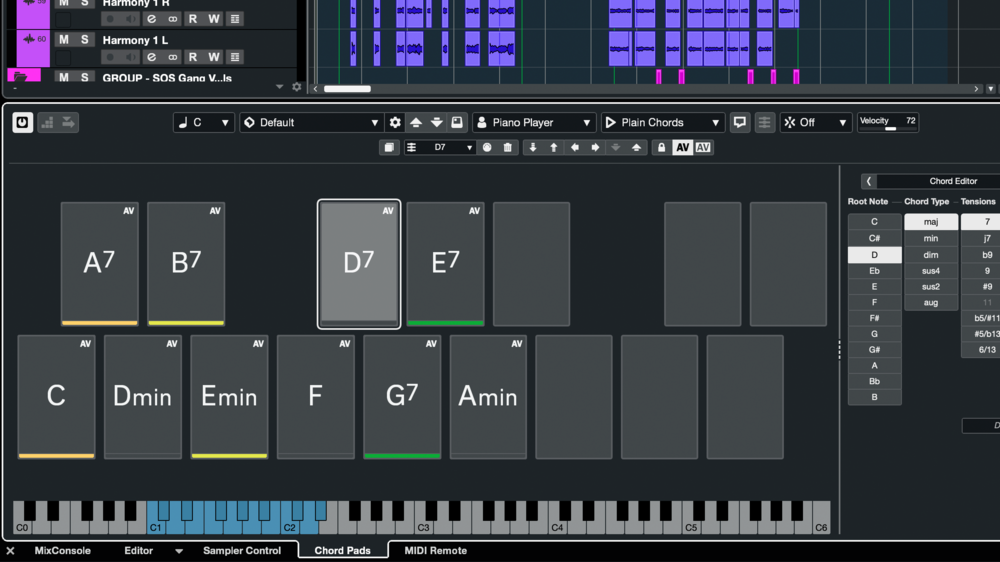Click the speech bubble icon beside Plain Chords
This screenshot has width=1000, height=562.
pos(740,122)
